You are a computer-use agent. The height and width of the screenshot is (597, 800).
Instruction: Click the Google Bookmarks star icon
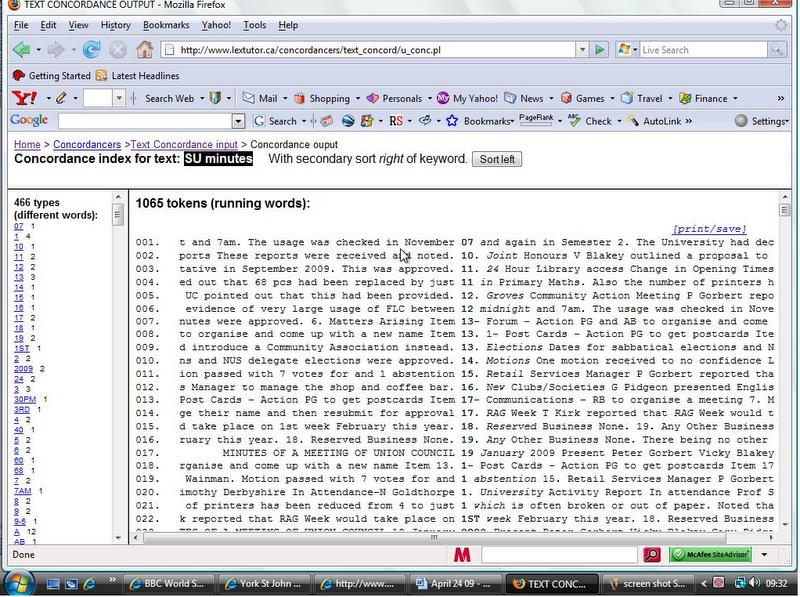[452, 121]
